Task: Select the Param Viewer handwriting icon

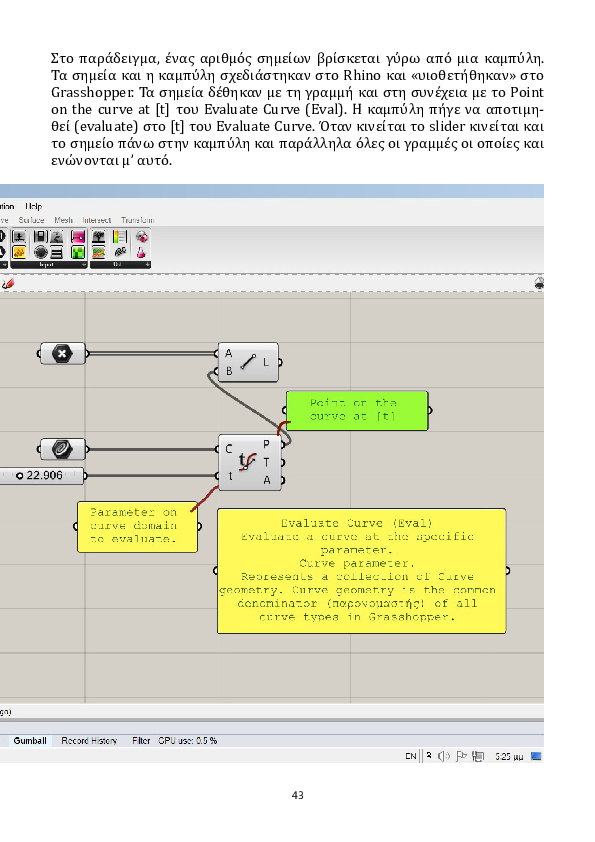Action: [x=120, y=252]
